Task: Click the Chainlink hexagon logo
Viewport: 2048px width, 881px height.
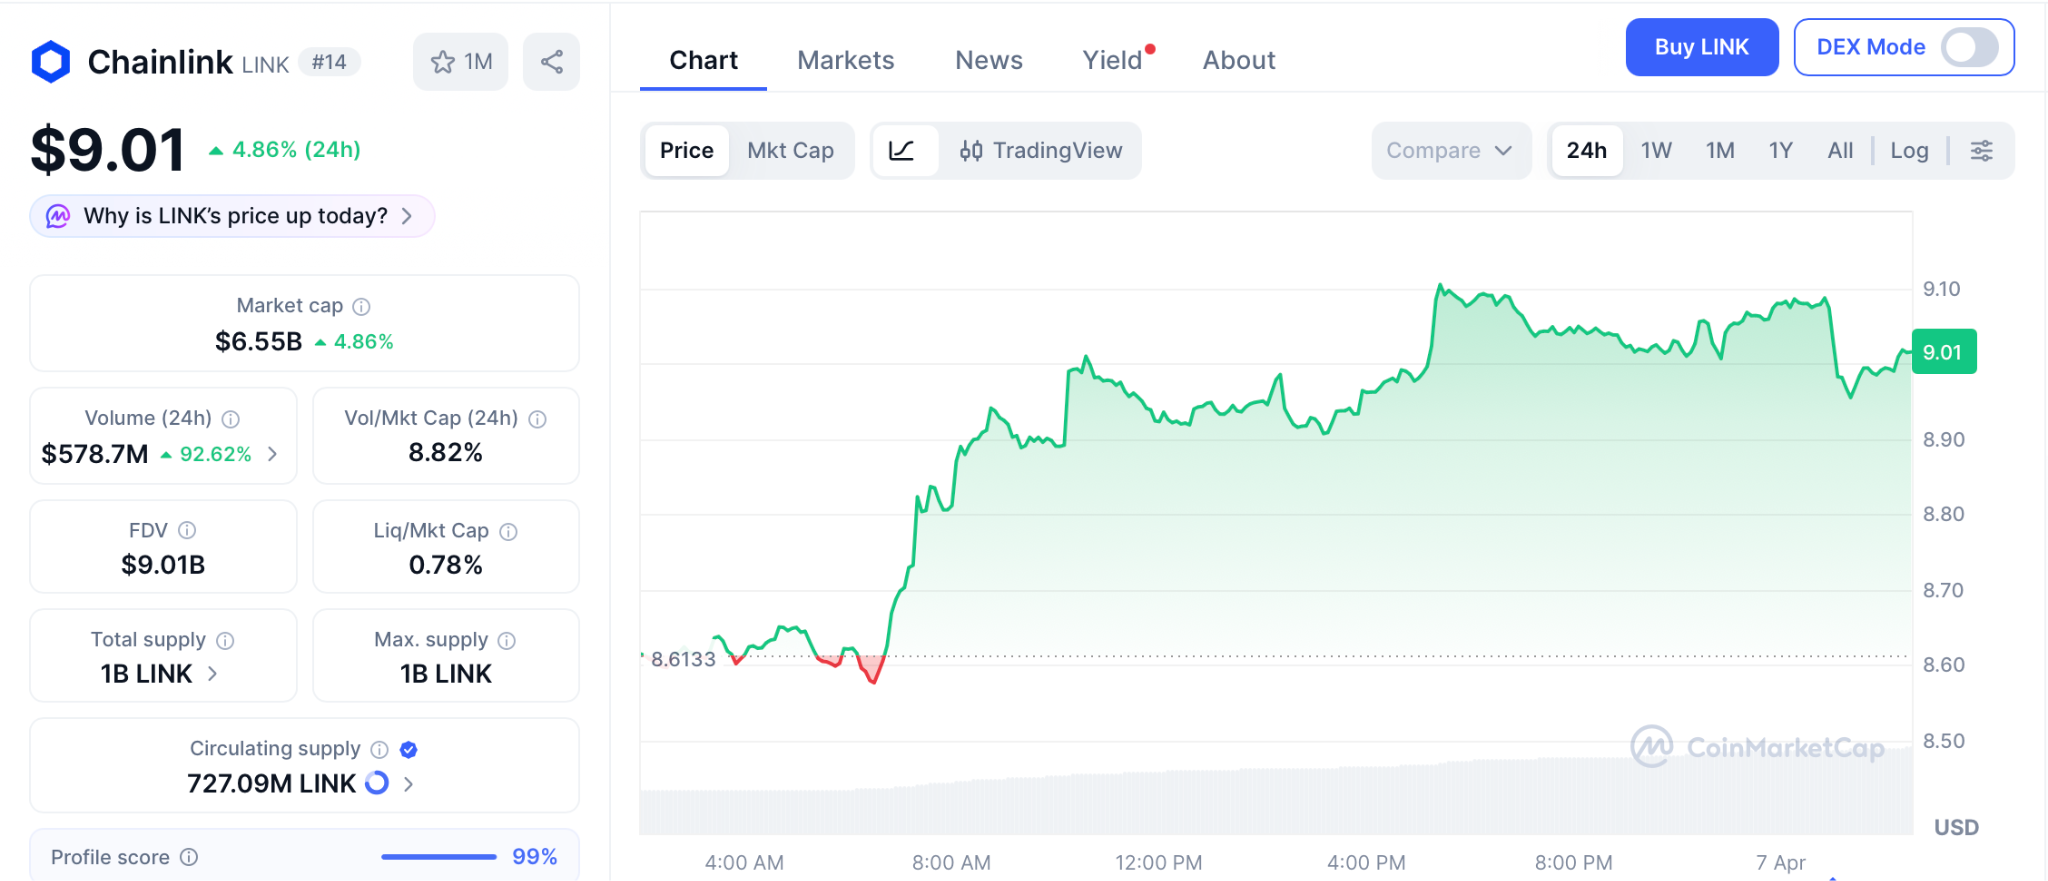Action: tap(51, 62)
